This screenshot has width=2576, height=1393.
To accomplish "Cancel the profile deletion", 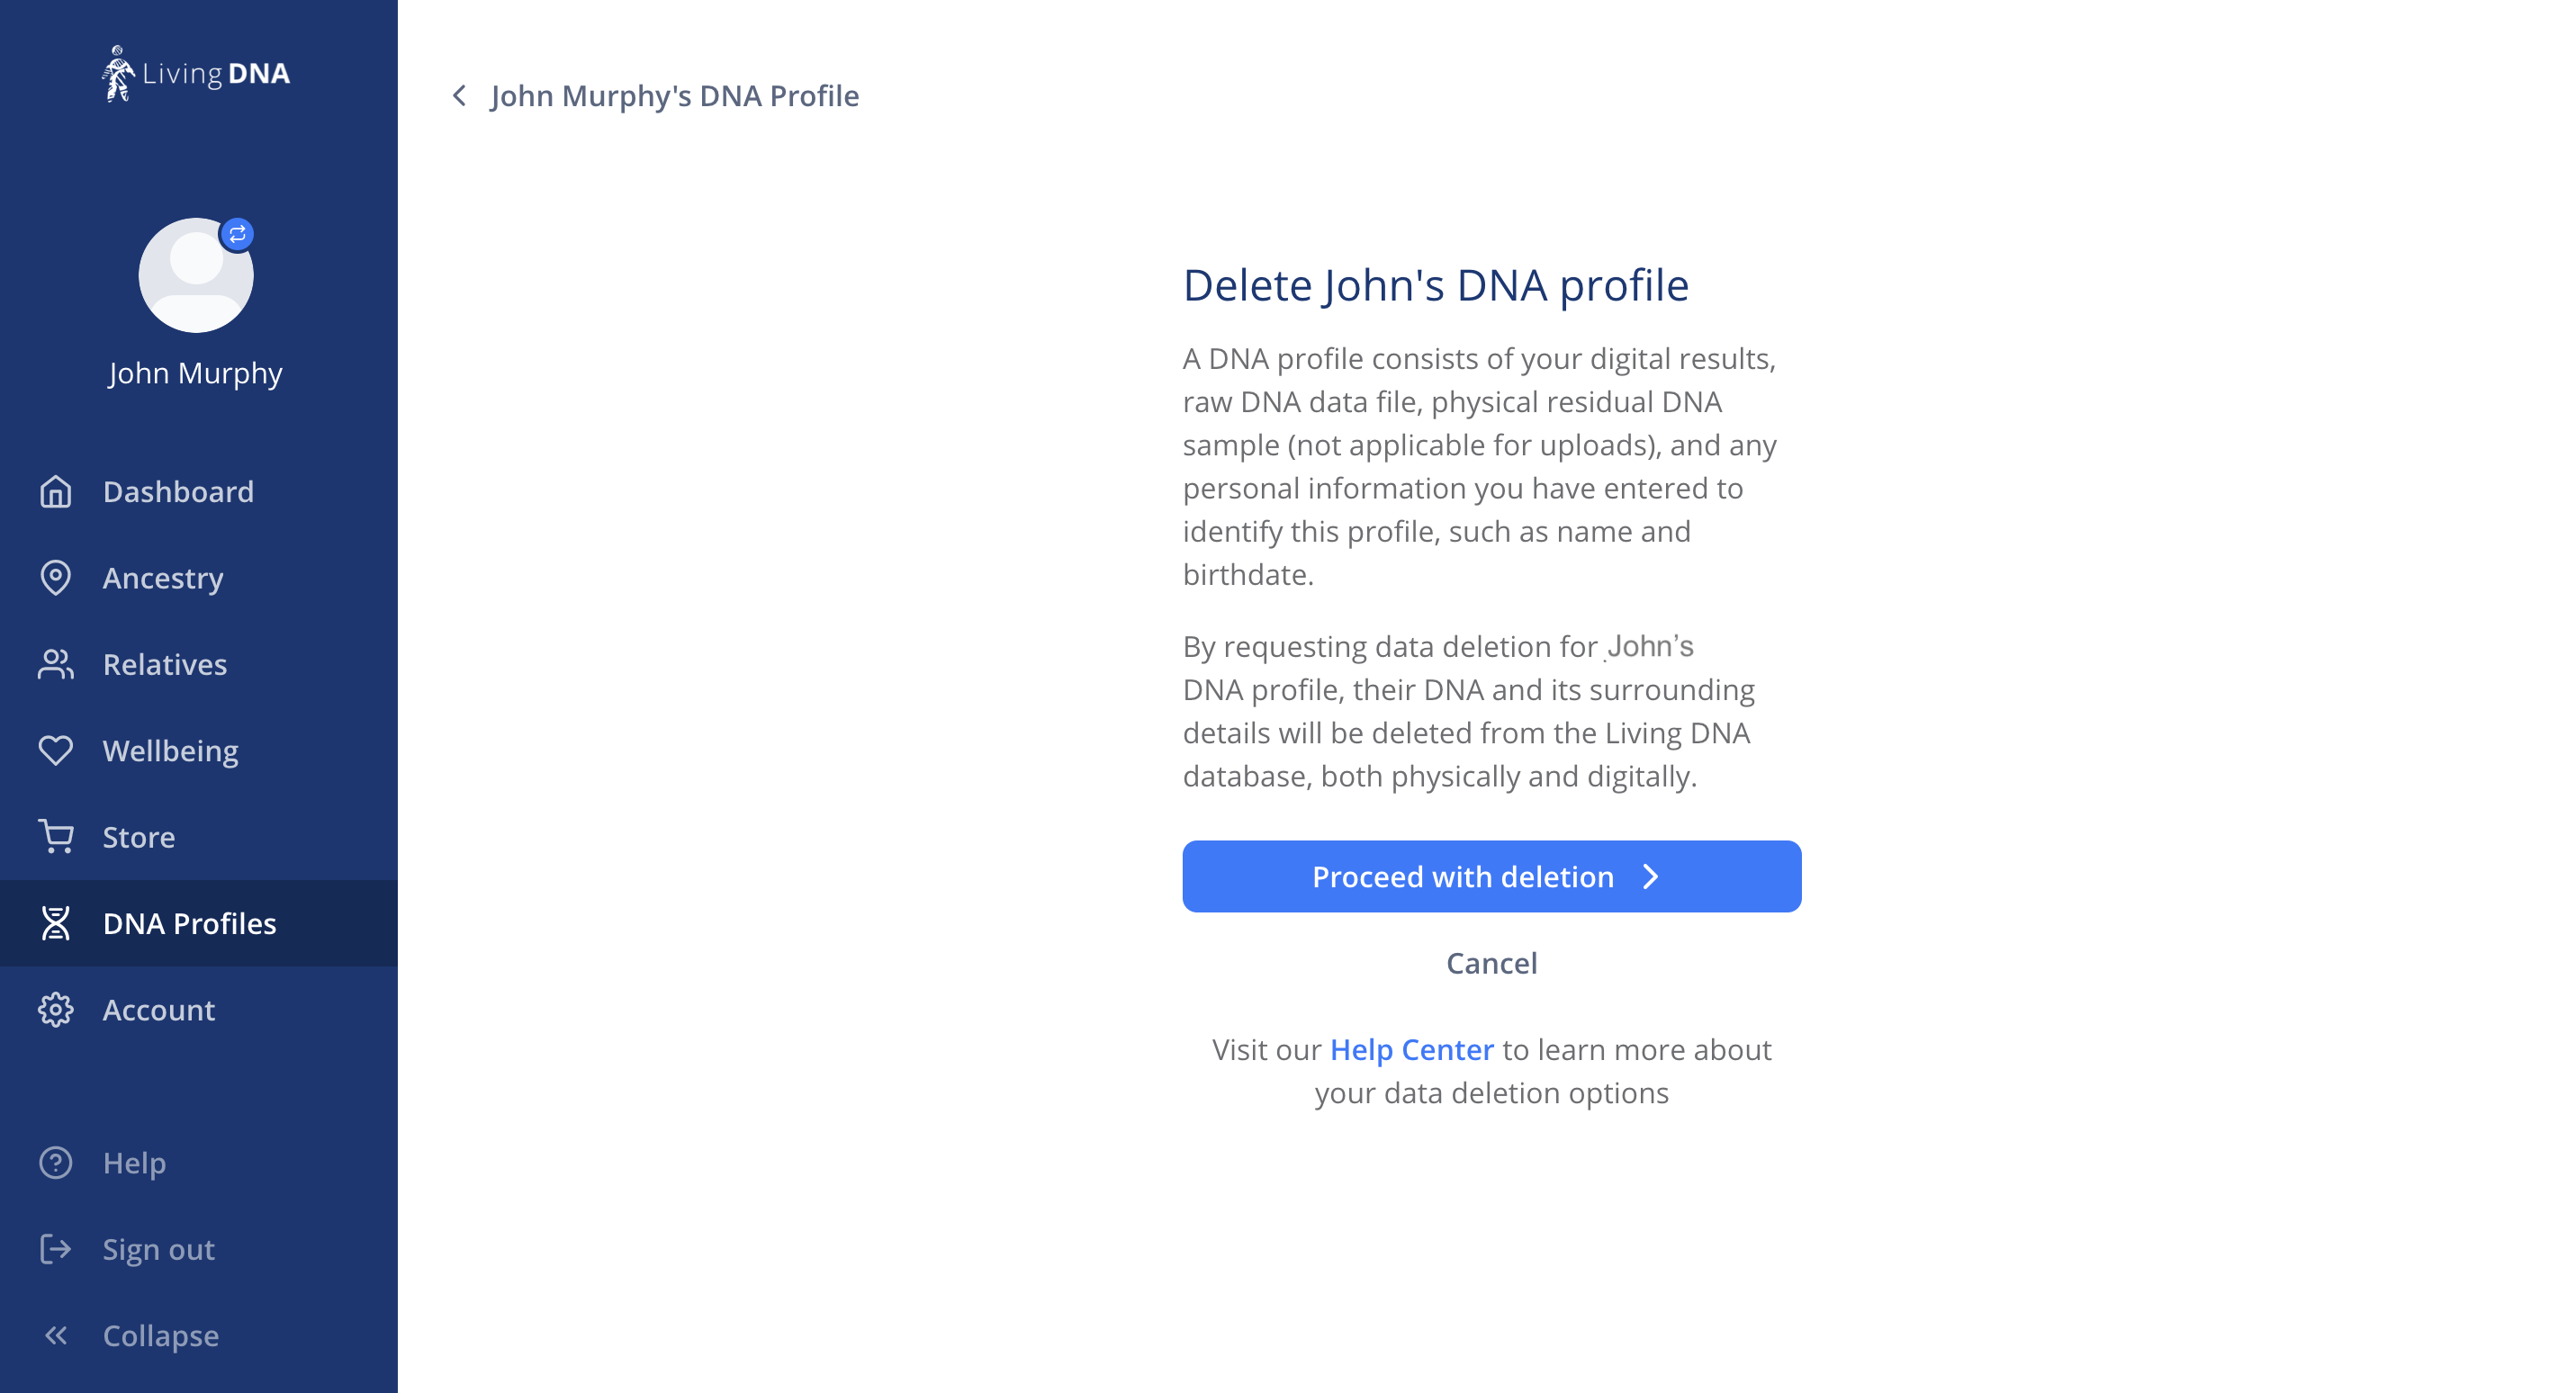I will pyautogui.click(x=1491, y=963).
